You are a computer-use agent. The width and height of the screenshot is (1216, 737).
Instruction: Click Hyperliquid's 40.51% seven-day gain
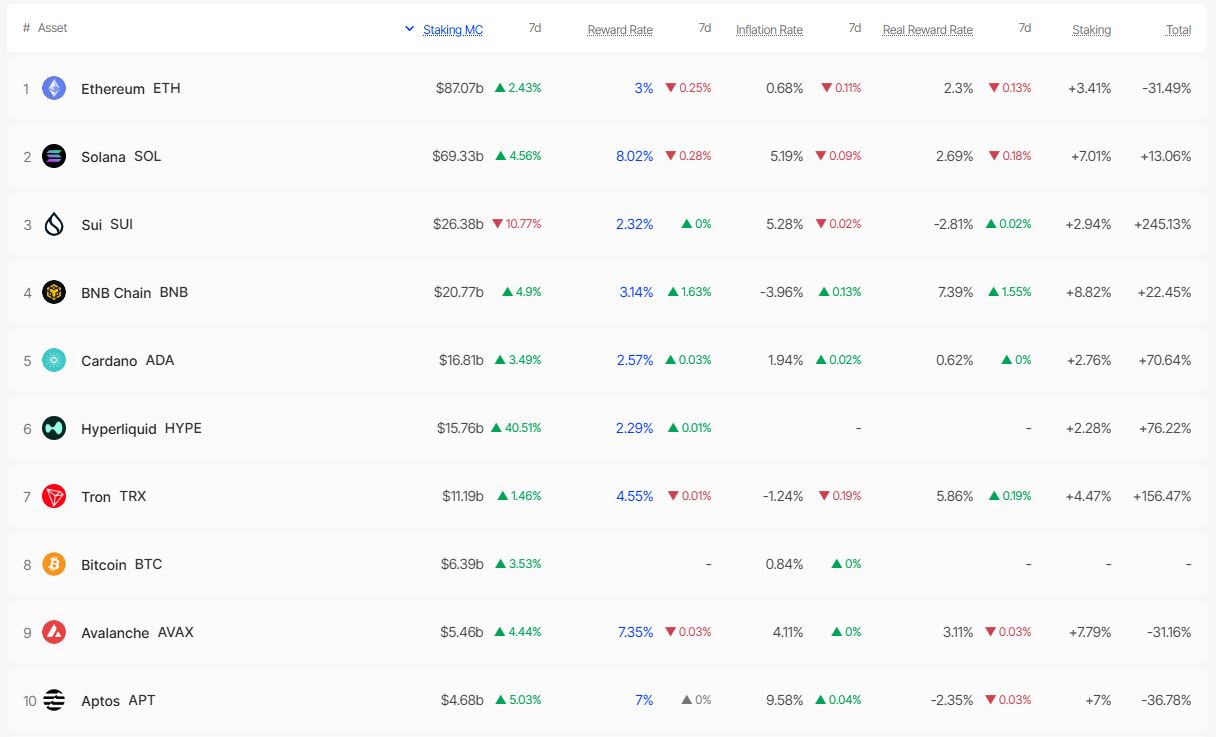(516, 428)
